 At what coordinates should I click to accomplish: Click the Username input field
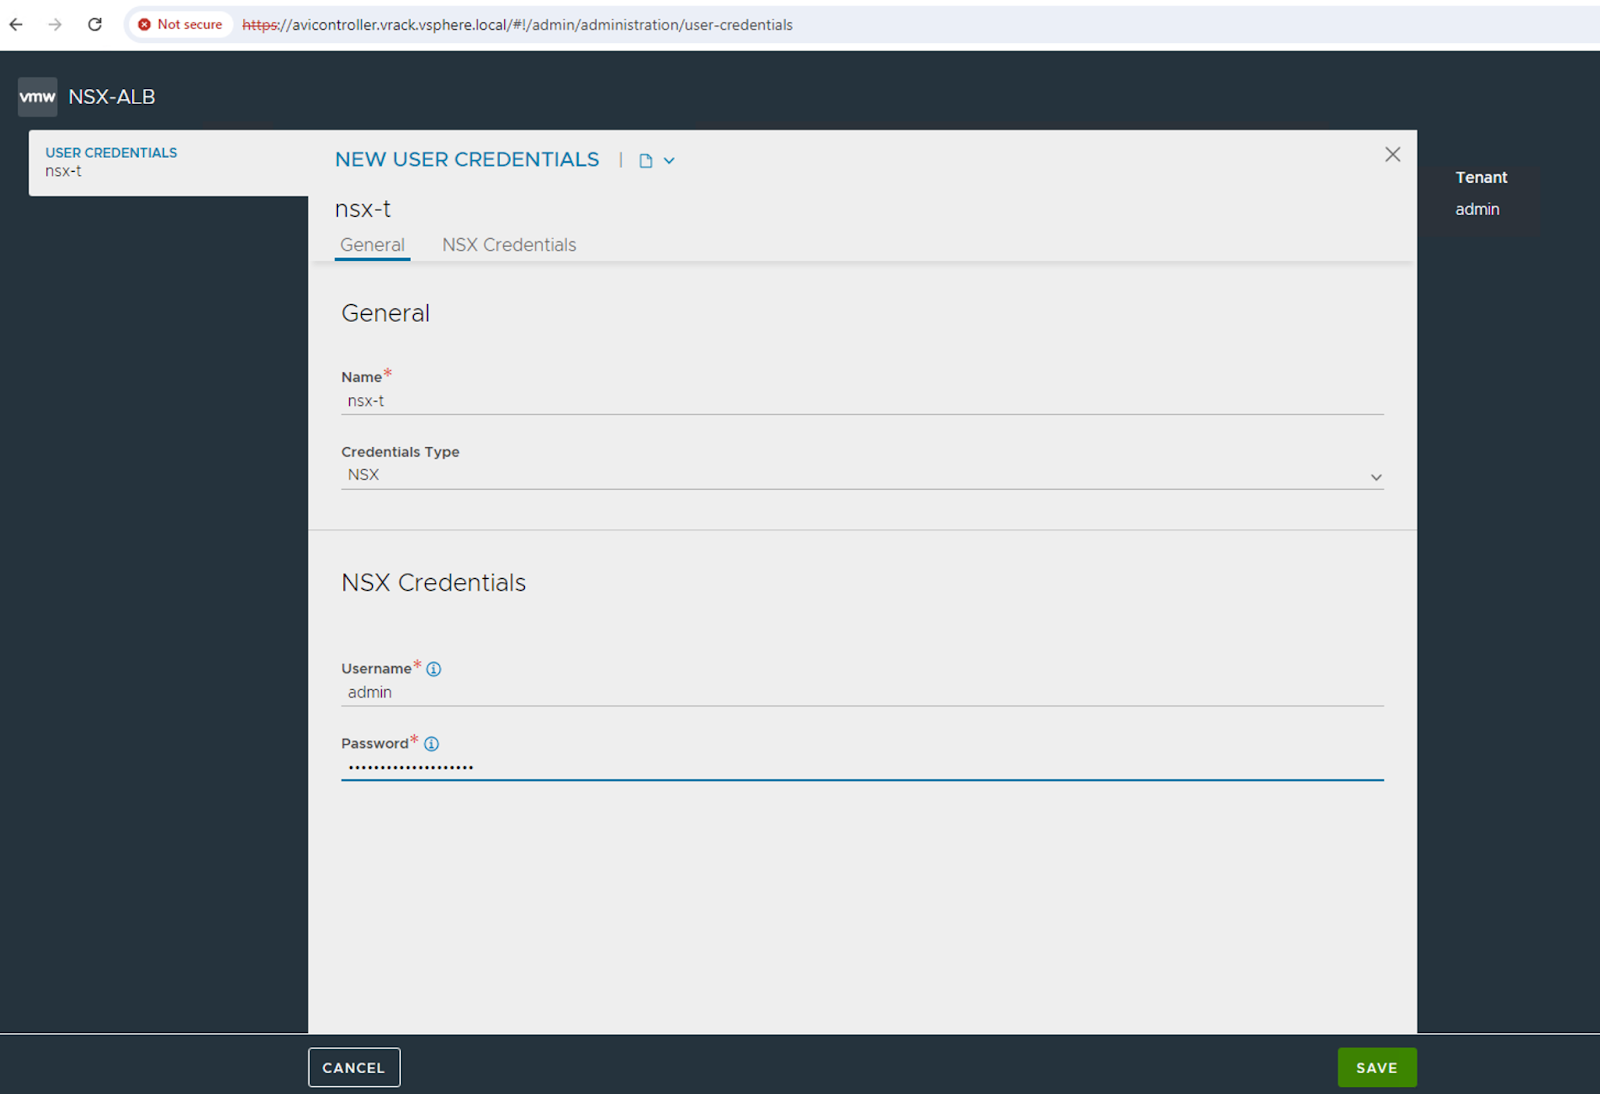click(x=862, y=692)
